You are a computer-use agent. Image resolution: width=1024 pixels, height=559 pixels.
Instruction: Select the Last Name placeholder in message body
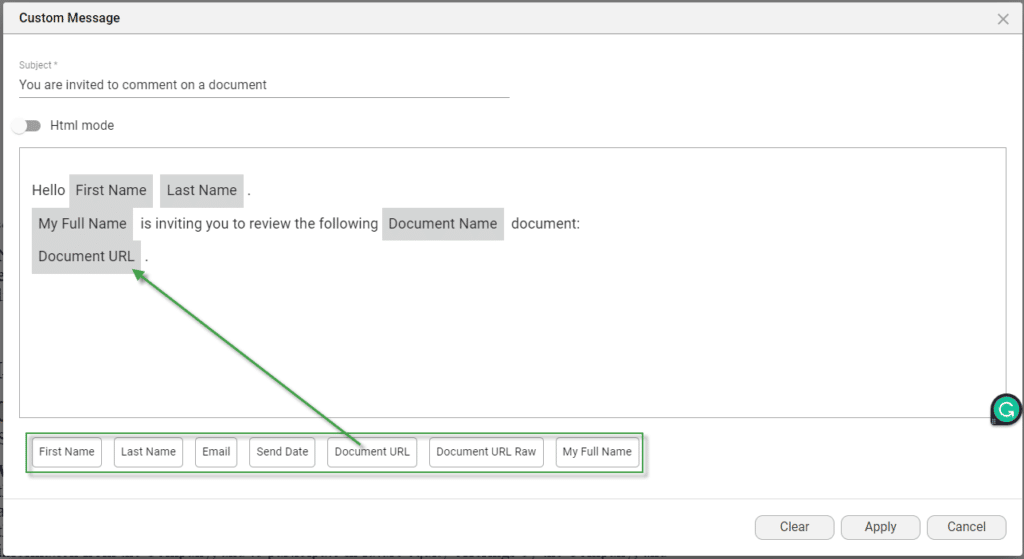click(202, 191)
